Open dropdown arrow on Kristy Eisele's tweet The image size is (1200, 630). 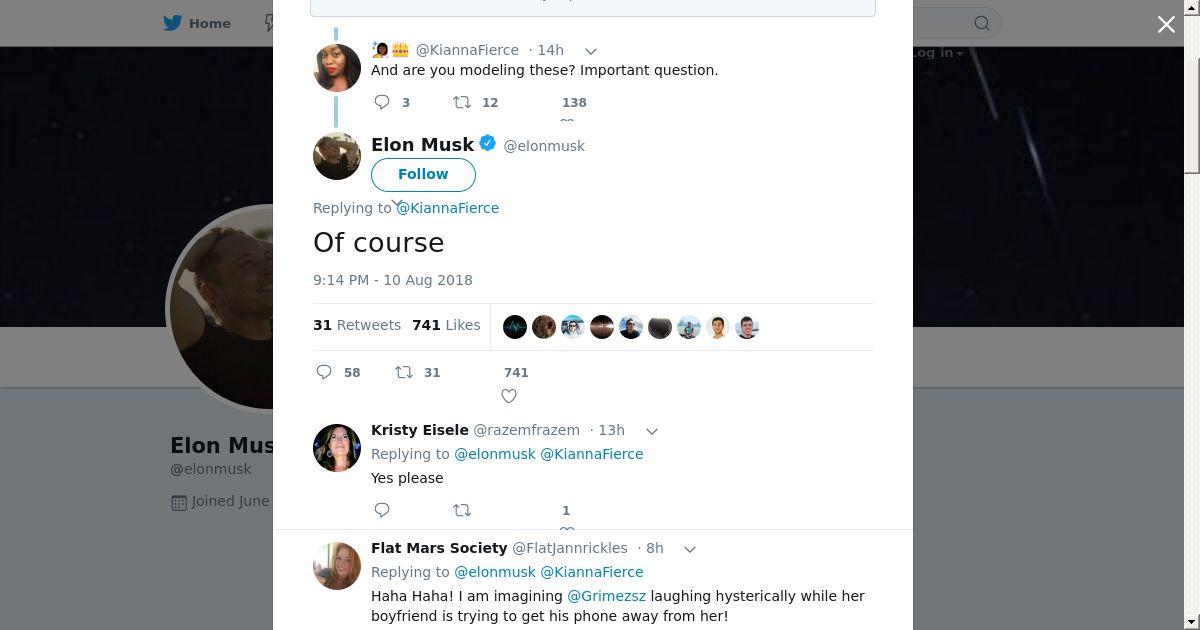click(652, 431)
